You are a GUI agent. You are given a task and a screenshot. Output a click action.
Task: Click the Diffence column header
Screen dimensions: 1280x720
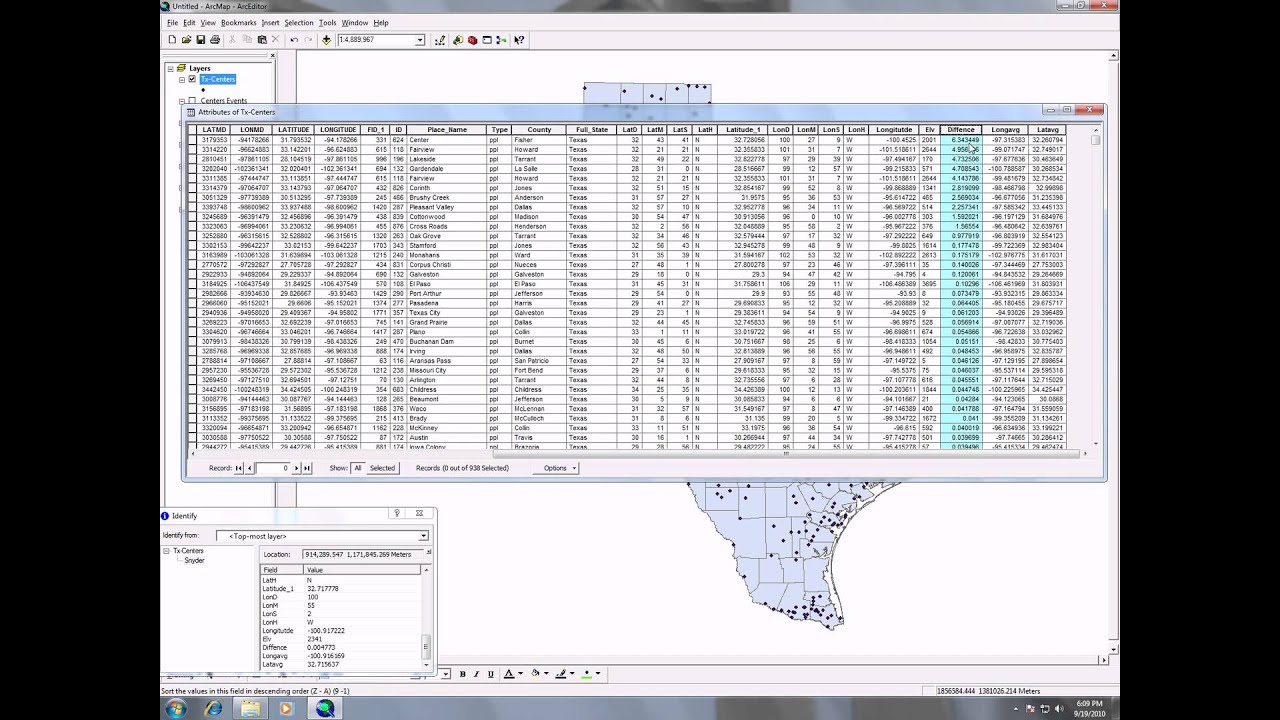(960, 130)
